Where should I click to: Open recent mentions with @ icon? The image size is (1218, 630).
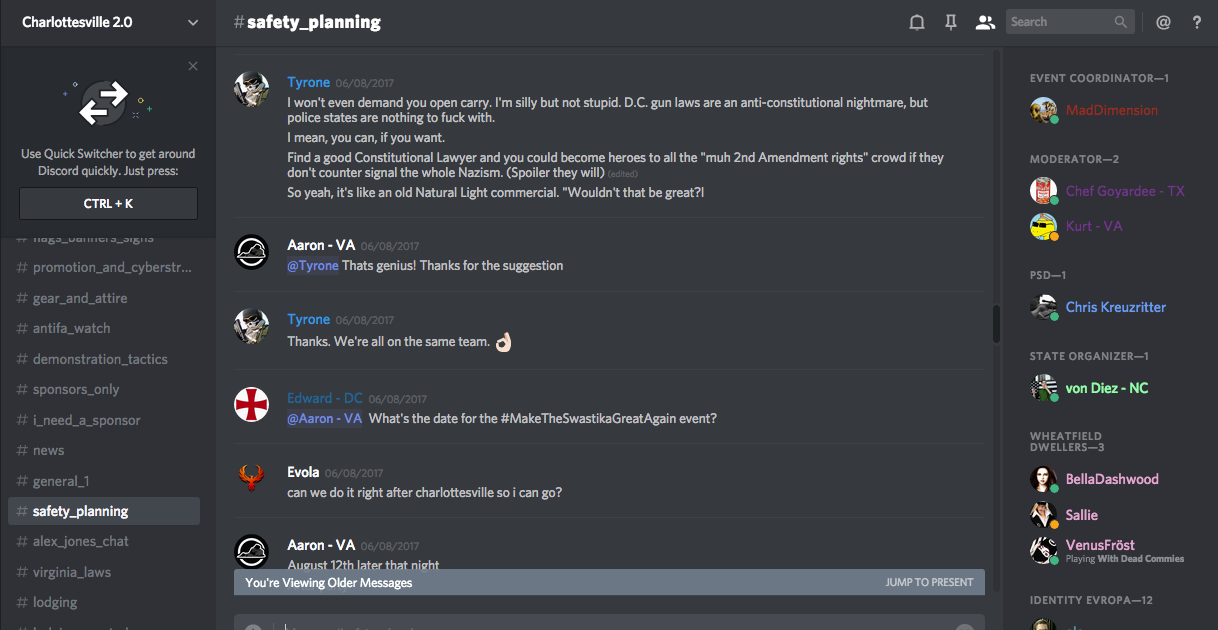tap(1163, 22)
